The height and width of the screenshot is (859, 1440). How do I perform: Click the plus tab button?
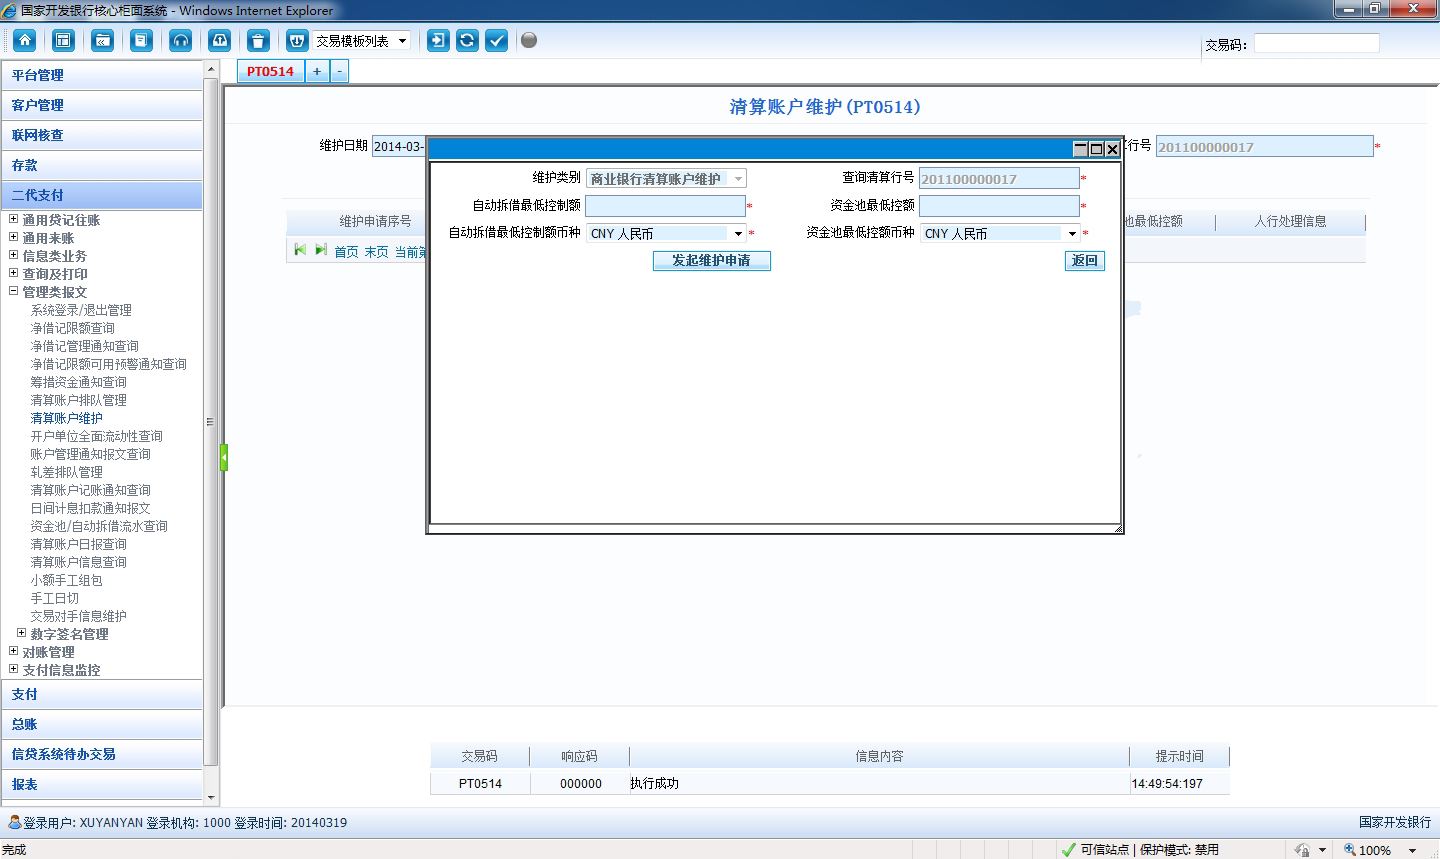tap(317, 71)
